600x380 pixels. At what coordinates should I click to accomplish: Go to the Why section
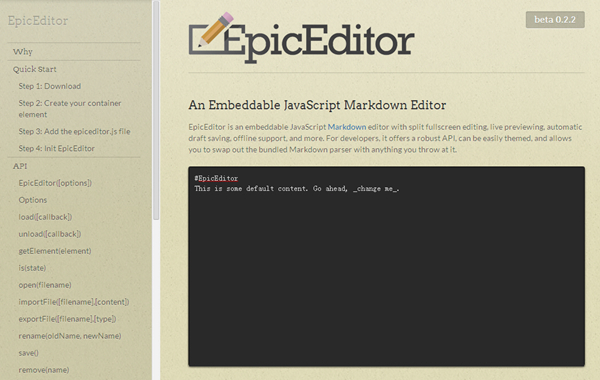[x=23, y=52]
